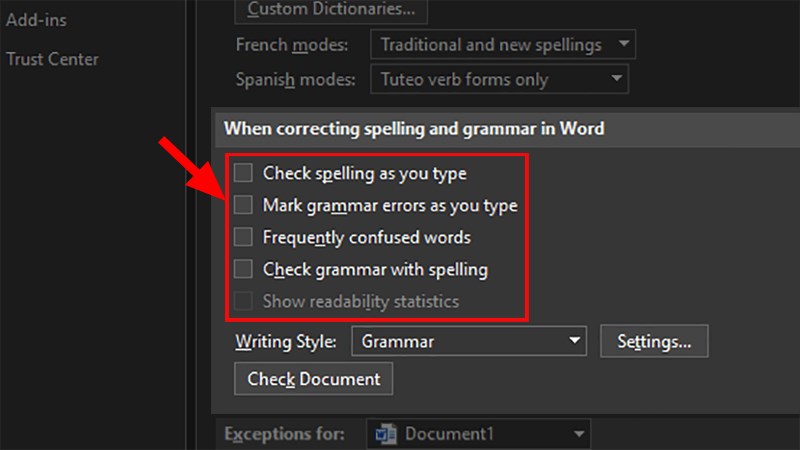Image resolution: width=800 pixels, height=450 pixels.
Task: Toggle the Frequently confused words checkbox
Action: tap(243, 237)
